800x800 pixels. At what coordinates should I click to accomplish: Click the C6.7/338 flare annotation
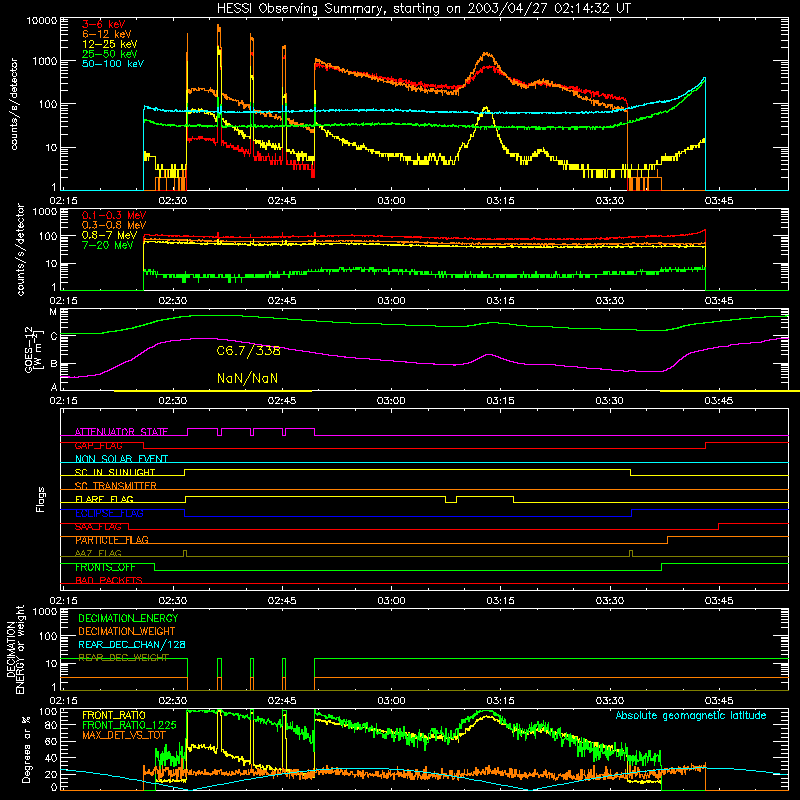tap(248, 351)
